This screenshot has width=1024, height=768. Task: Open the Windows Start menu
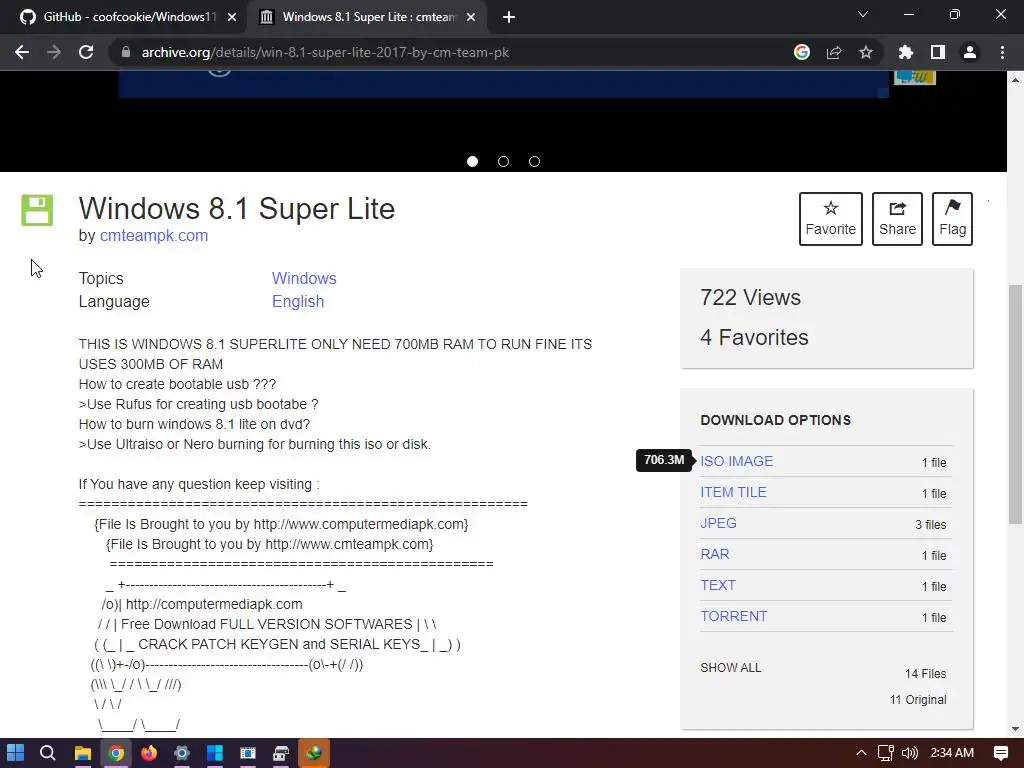(x=15, y=753)
